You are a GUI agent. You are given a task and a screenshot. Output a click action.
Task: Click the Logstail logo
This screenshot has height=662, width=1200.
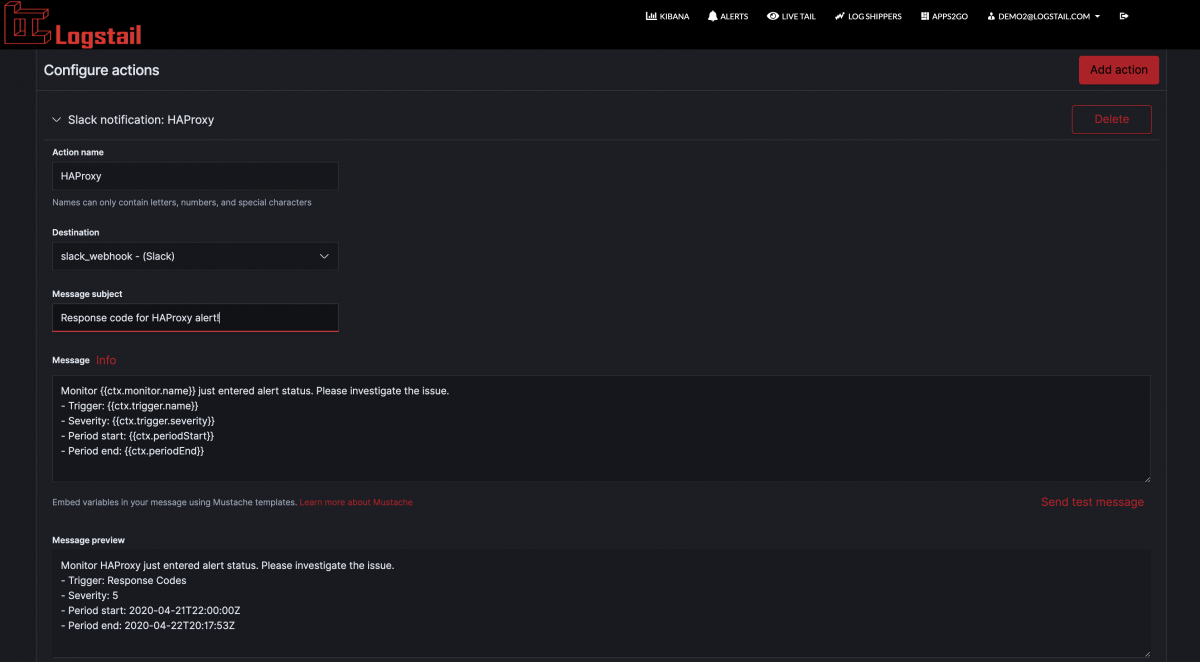[x=72, y=25]
